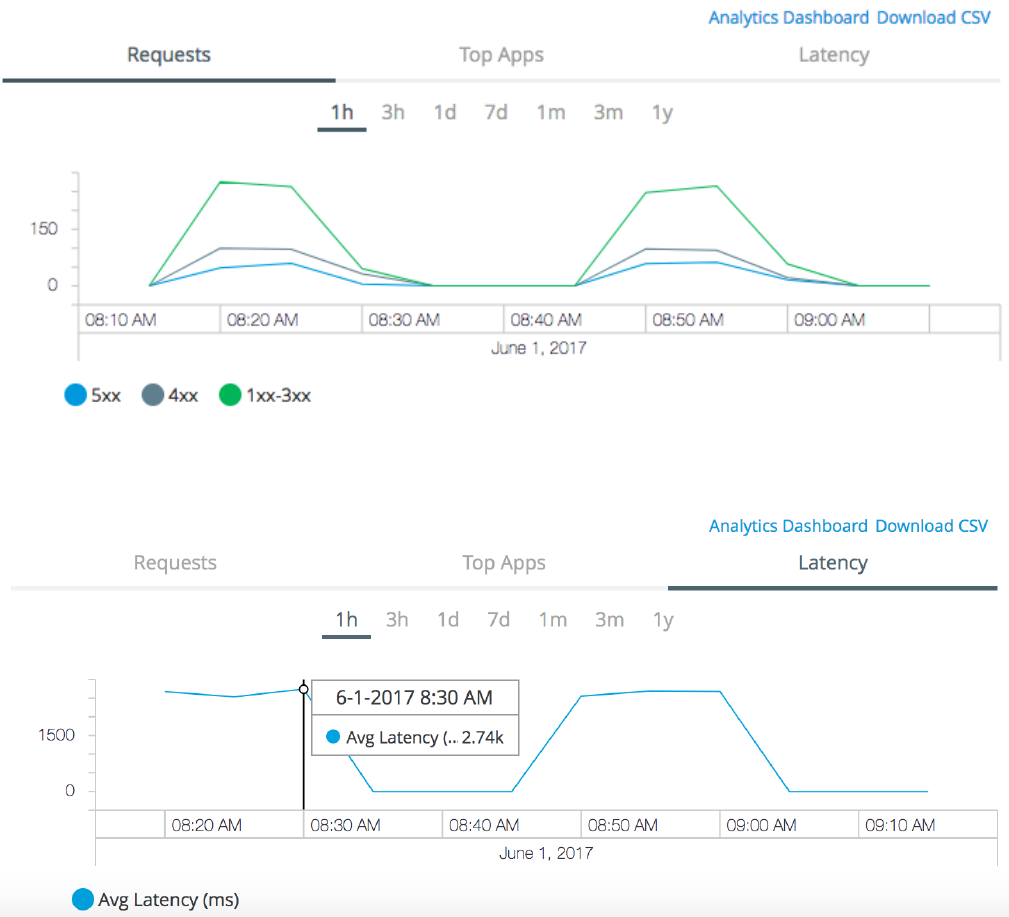The image size is (1009, 917).
Task: Choose 1m time range on latency chart
Action: tap(553, 620)
